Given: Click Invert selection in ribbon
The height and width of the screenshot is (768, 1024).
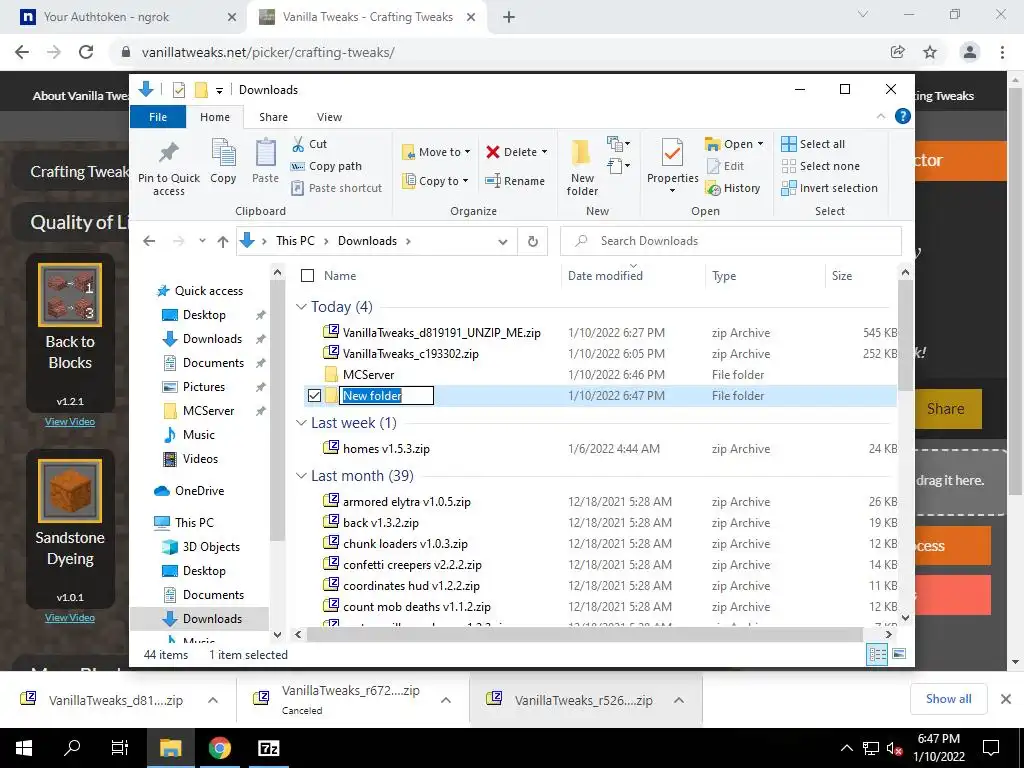Looking at the screenshot, I should (x=829, y=188).
